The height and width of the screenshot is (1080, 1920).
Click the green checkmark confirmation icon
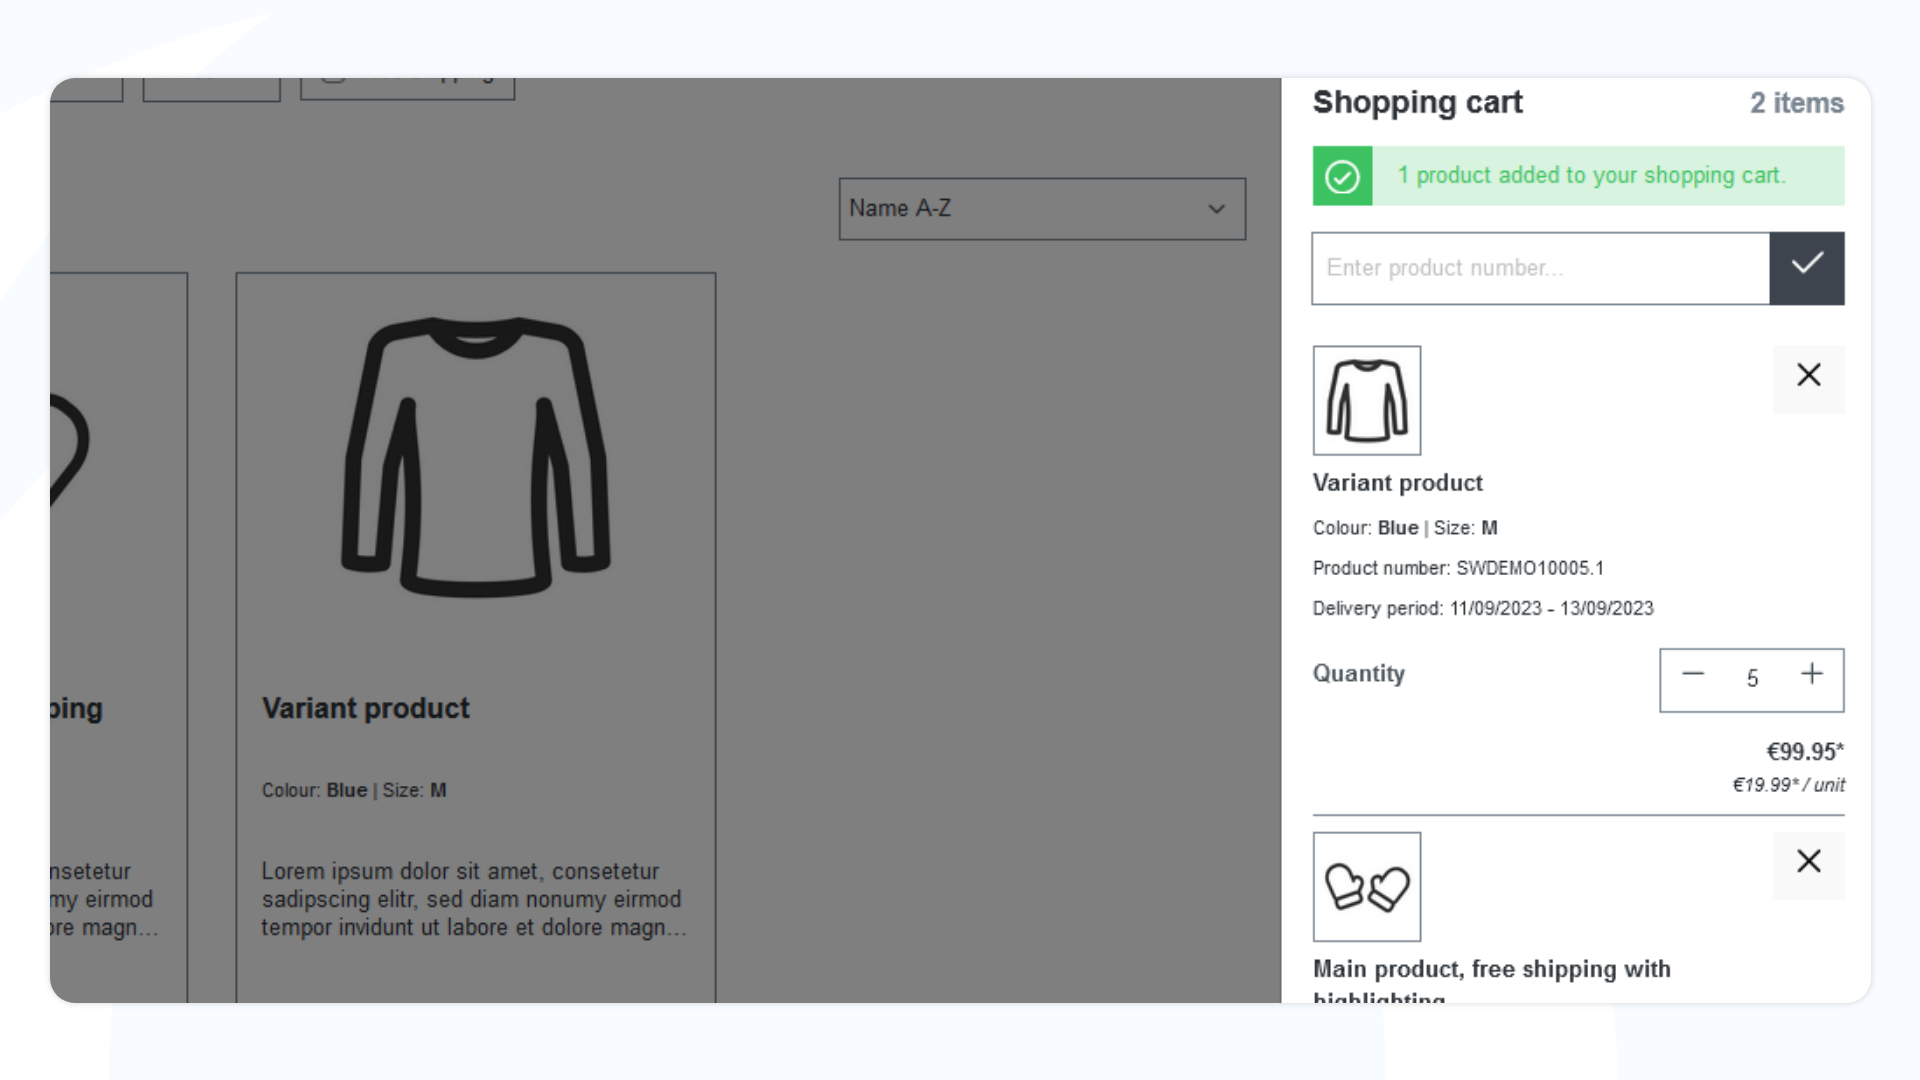[x=1342, y=175]
